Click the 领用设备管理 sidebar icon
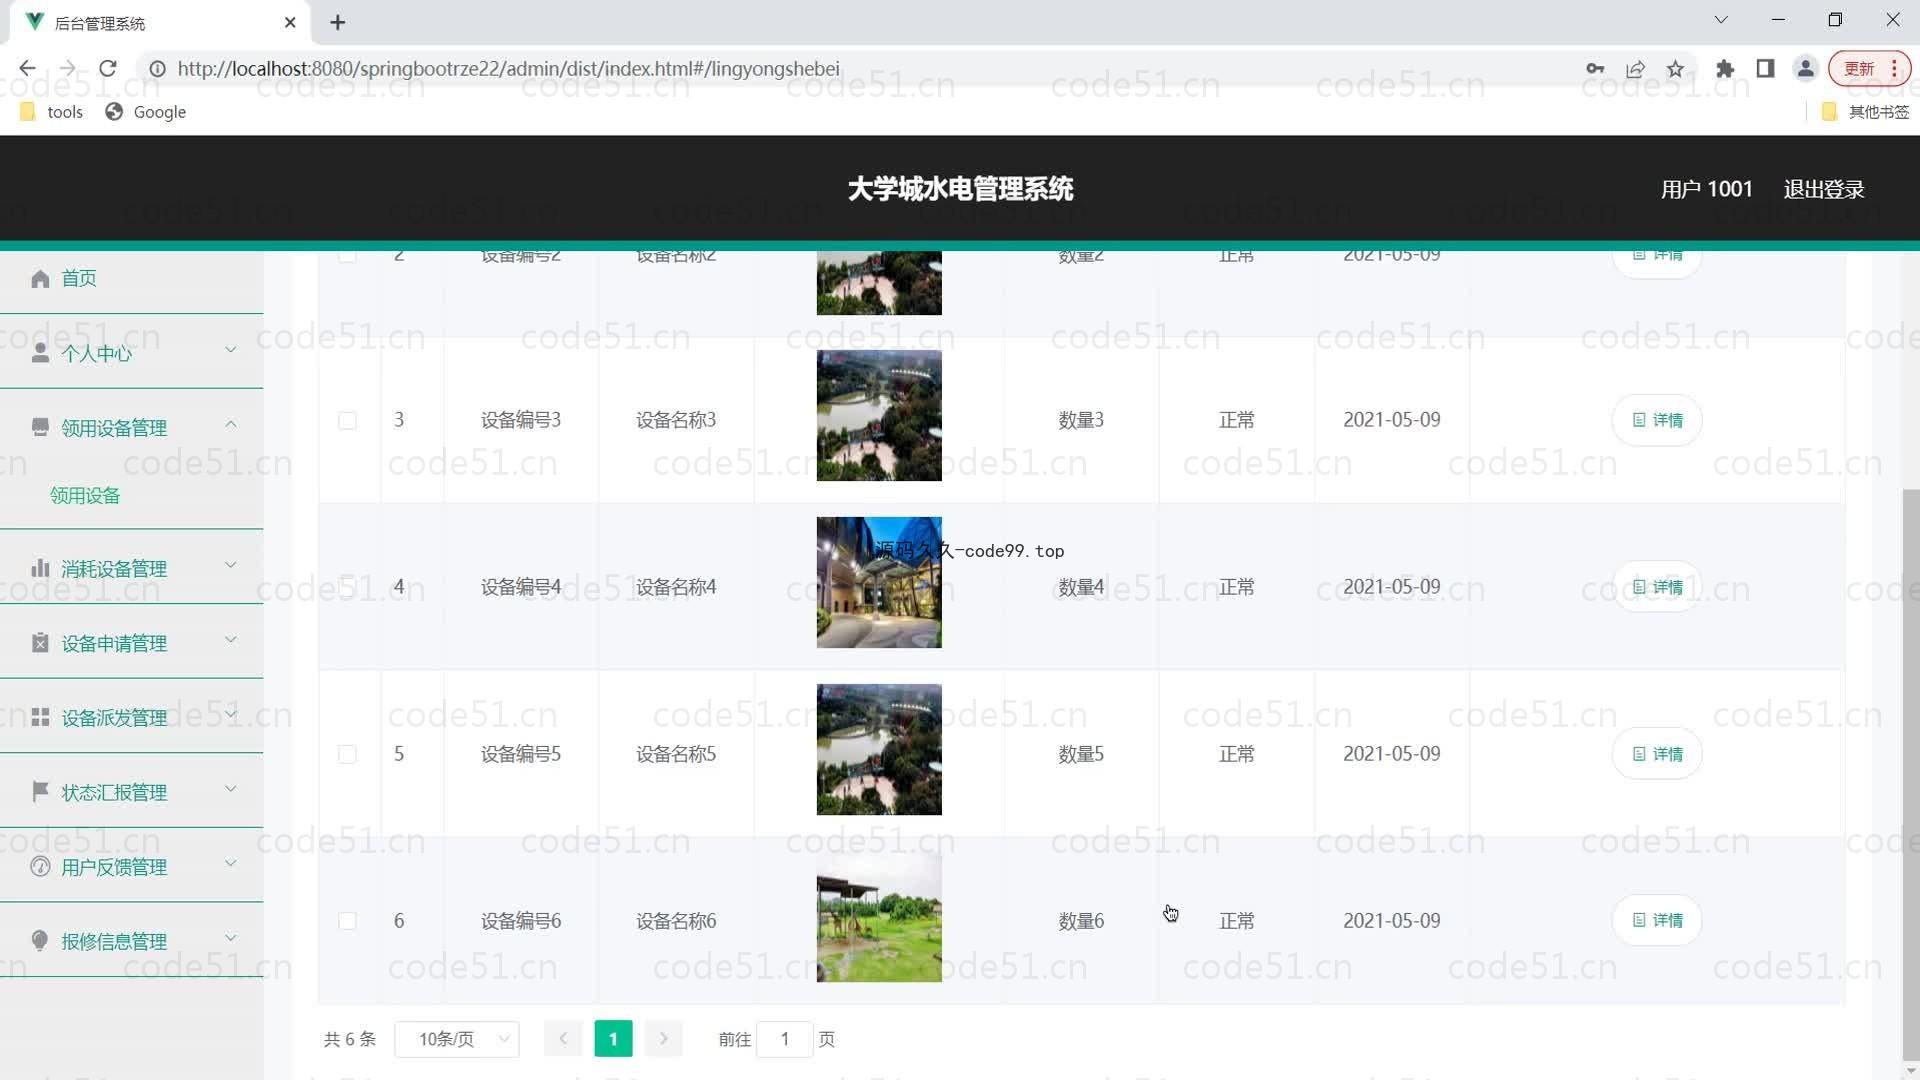1920x1080 pixels. click(x=40, y=428)
